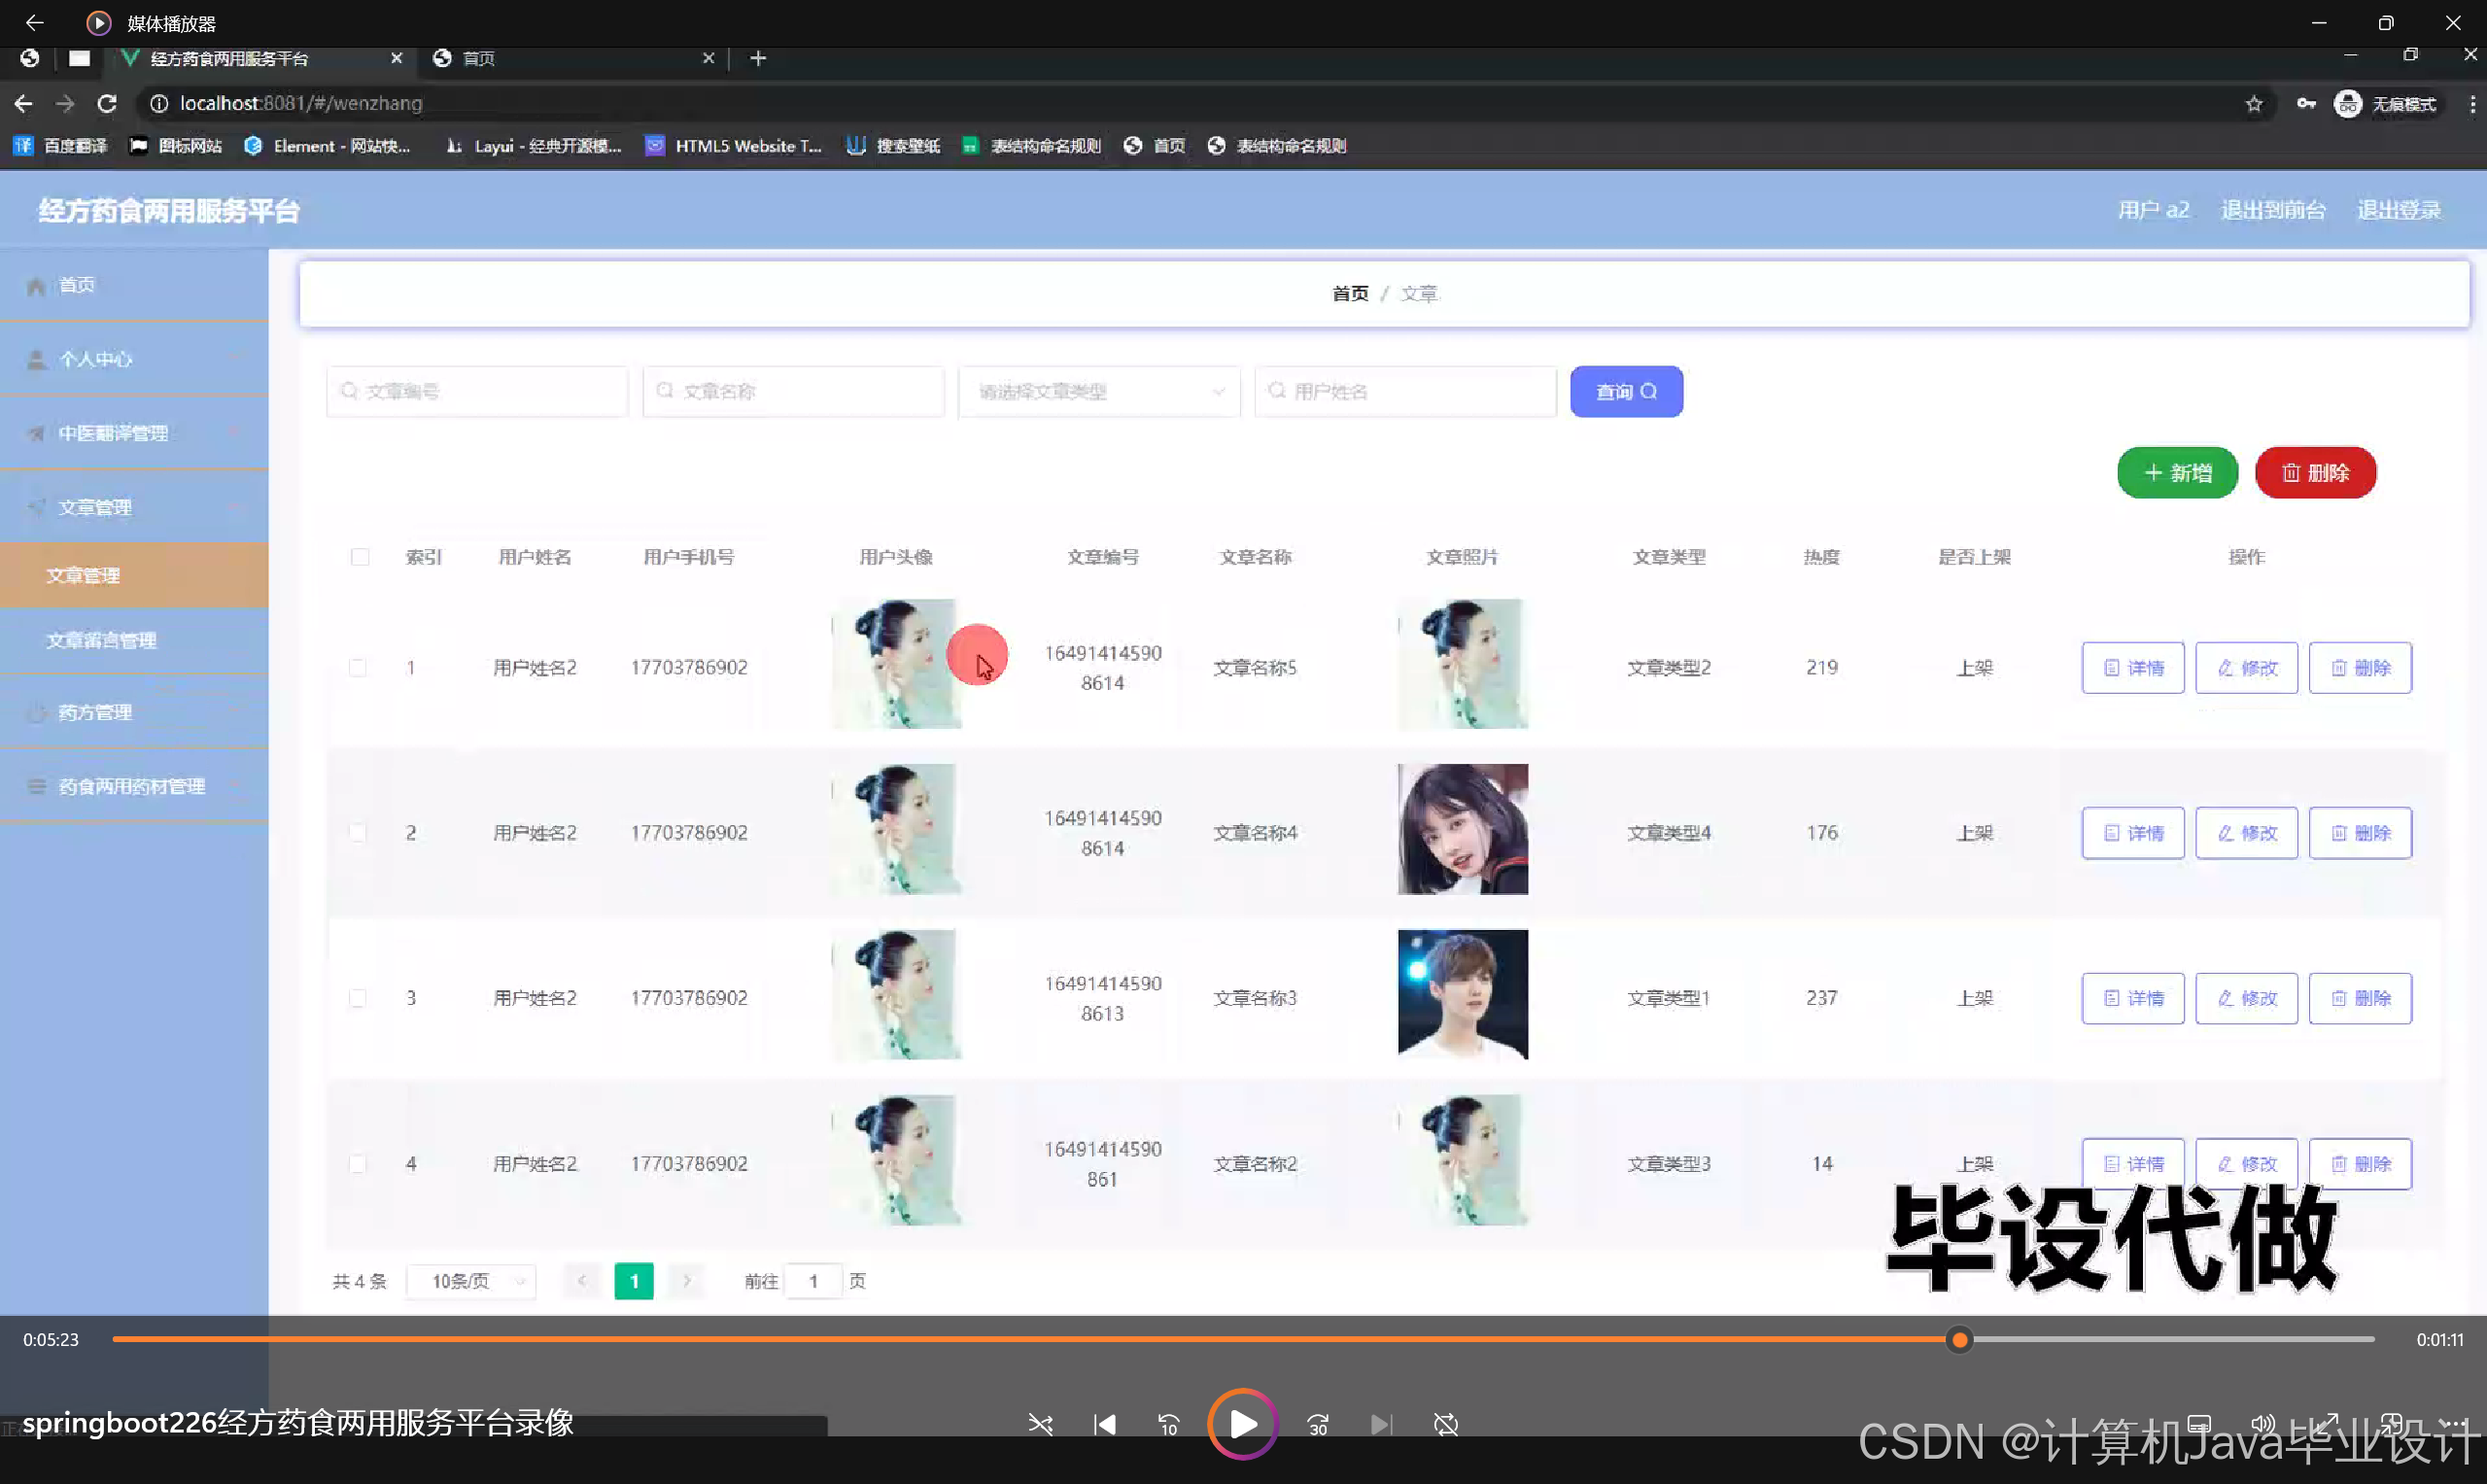Open the 请选择文章类型 dropdown
Viewport: 2487px width, 1484px height.
pos(1099,391)
